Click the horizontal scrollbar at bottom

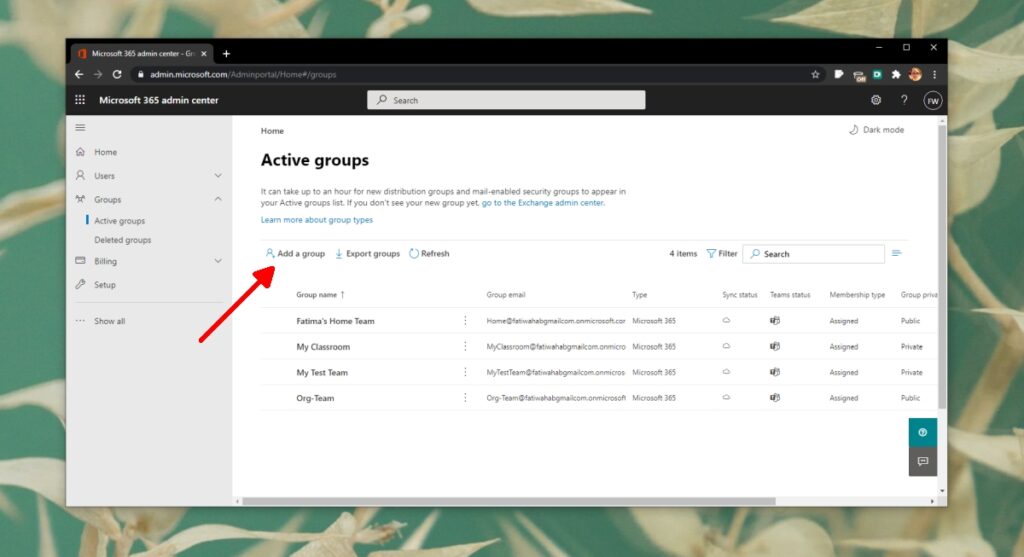(509, 501)
